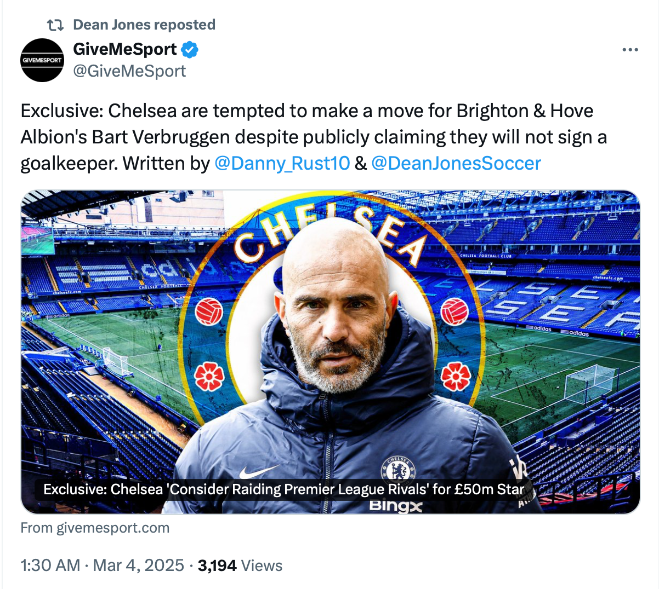Screen dimensions: 659x589
Task: Open the @Danny_Rust10 mention
Action: click(282, 163)
